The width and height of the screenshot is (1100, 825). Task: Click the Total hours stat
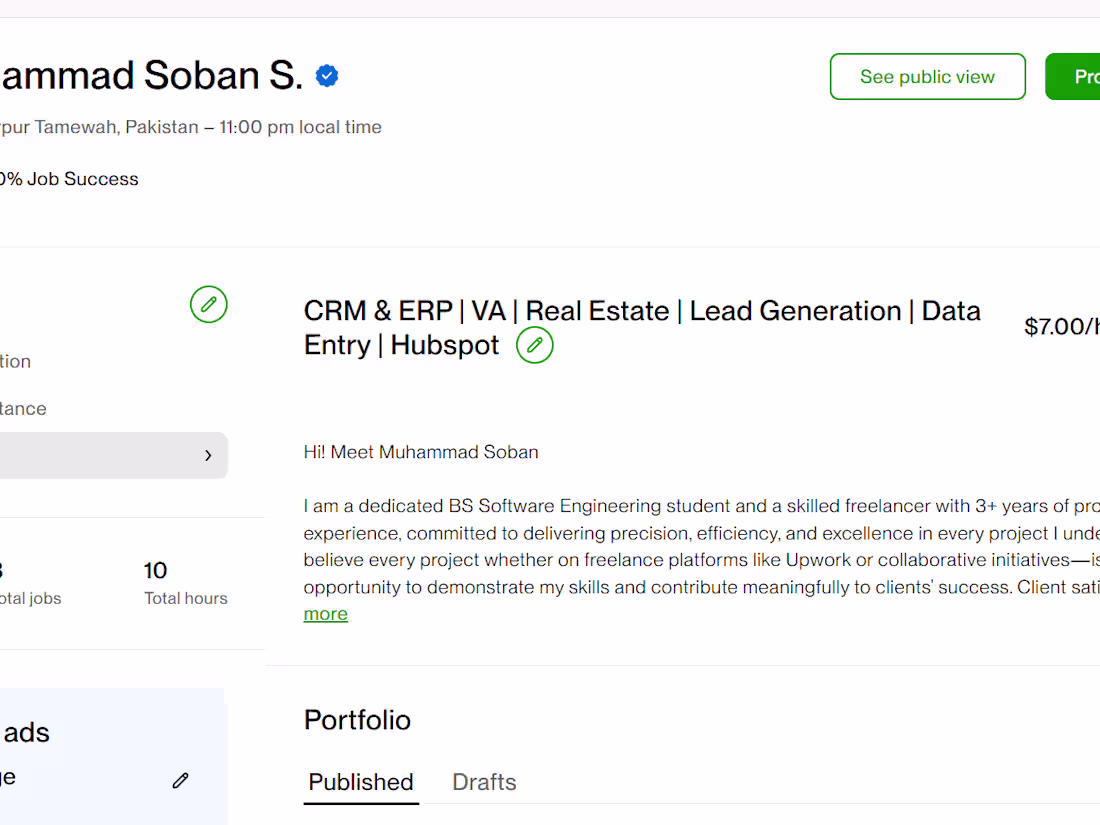185,583
